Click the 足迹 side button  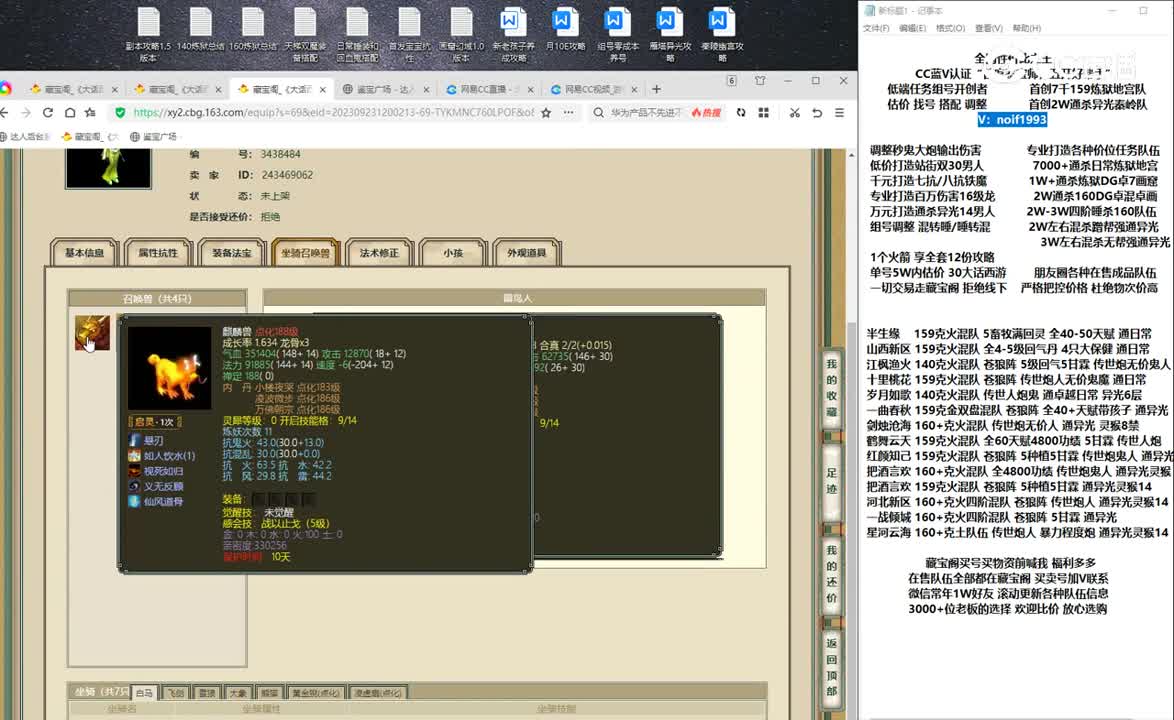click(x=831, y=481)
